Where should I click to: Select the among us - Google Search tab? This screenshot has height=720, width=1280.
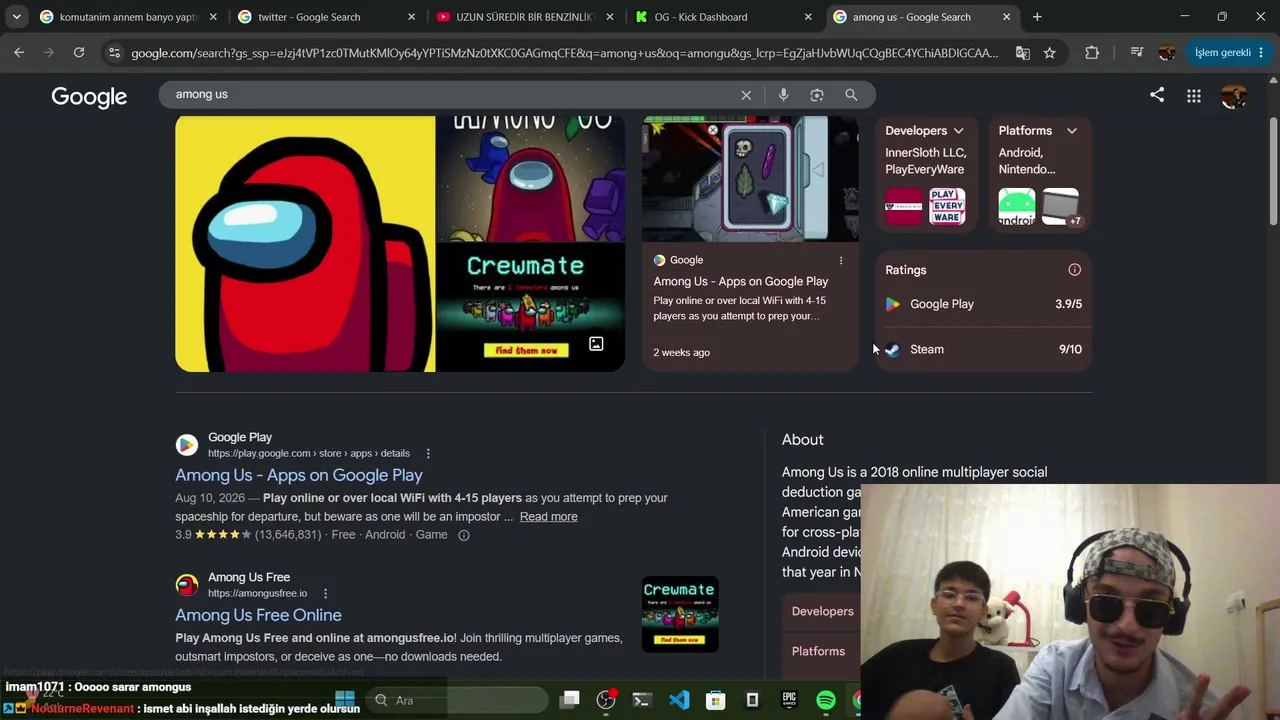pos(922,17)
